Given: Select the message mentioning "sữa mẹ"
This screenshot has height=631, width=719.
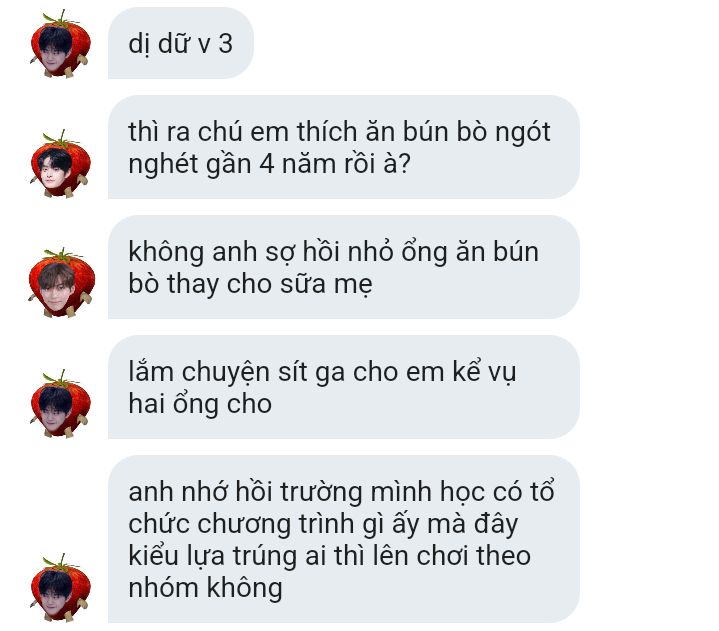Looking at the screenshot, I should point(343,267).
